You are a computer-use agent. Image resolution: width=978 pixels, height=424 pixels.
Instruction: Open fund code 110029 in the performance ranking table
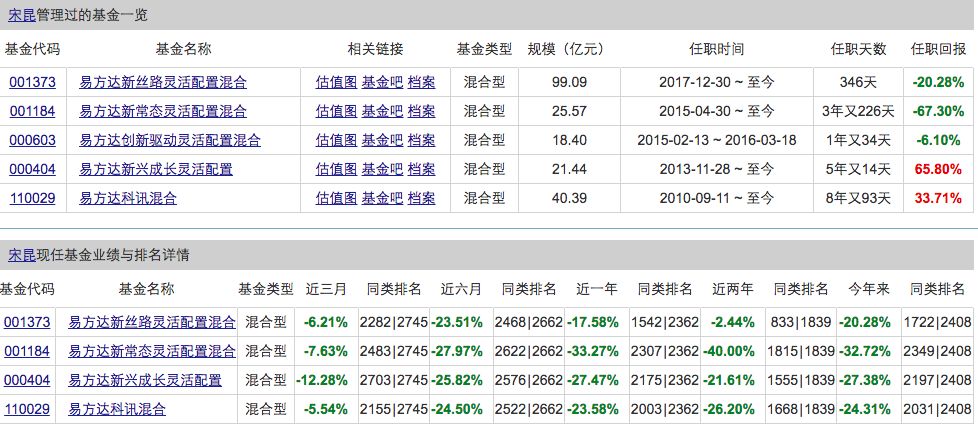click(x=27, y=409)
